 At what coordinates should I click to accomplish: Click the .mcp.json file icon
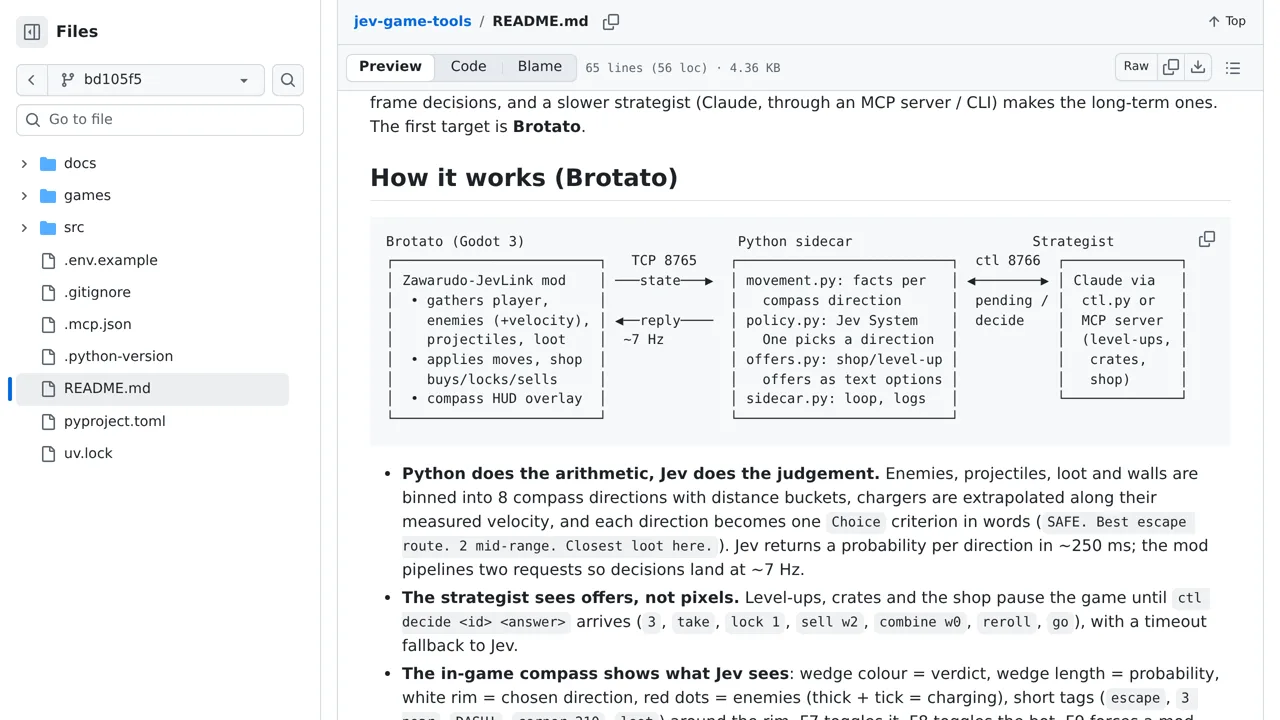click(48, 325)
